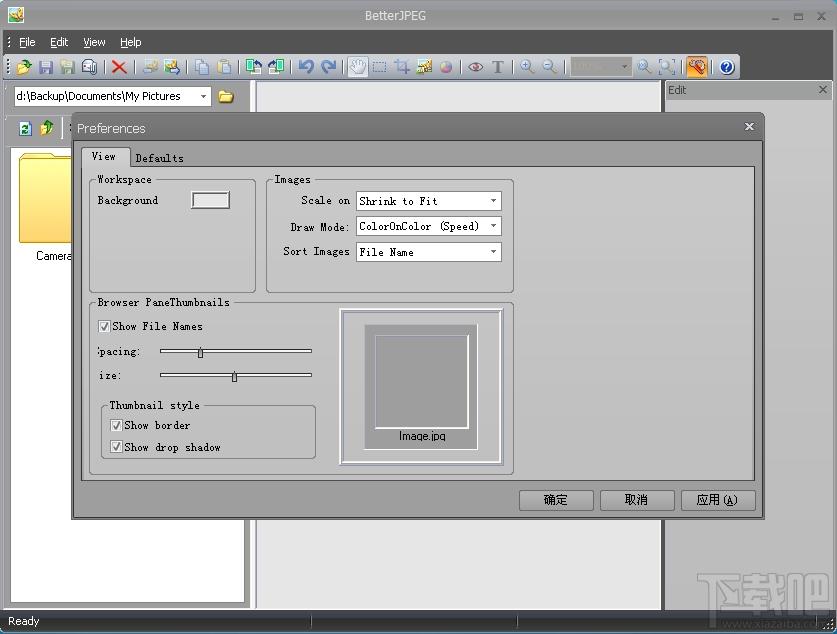Click the Image.jpg thumbnail preview
The height and width of the screenshot is (634, 837).
click(x=421, y=387)
